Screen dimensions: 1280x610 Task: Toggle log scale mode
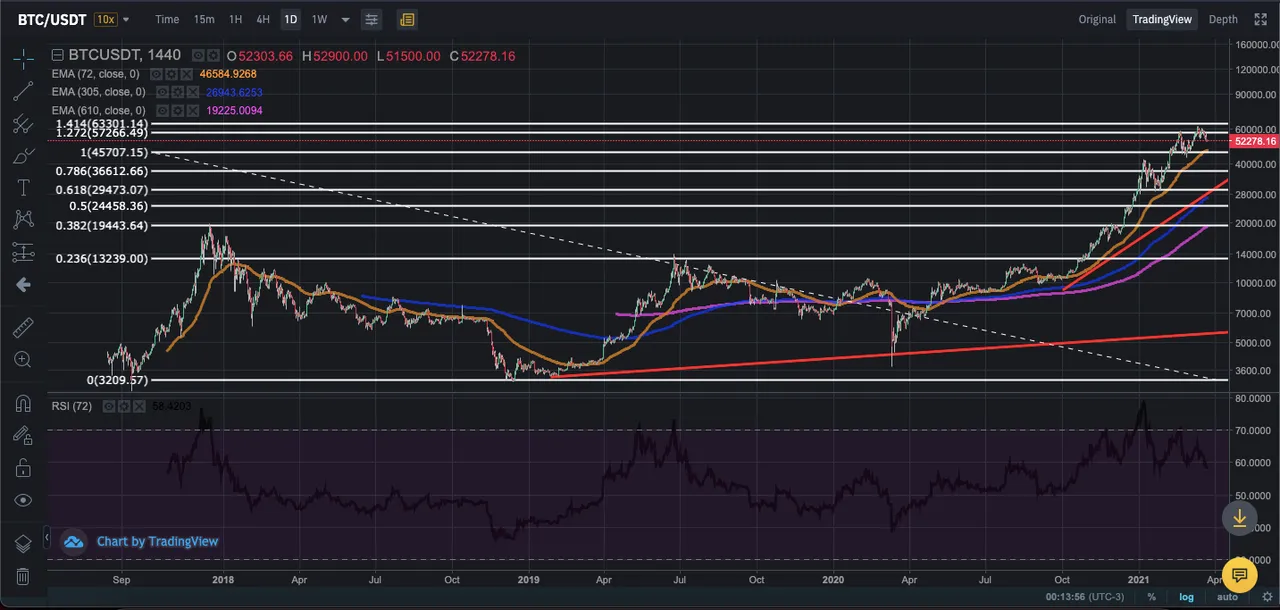1186,597
